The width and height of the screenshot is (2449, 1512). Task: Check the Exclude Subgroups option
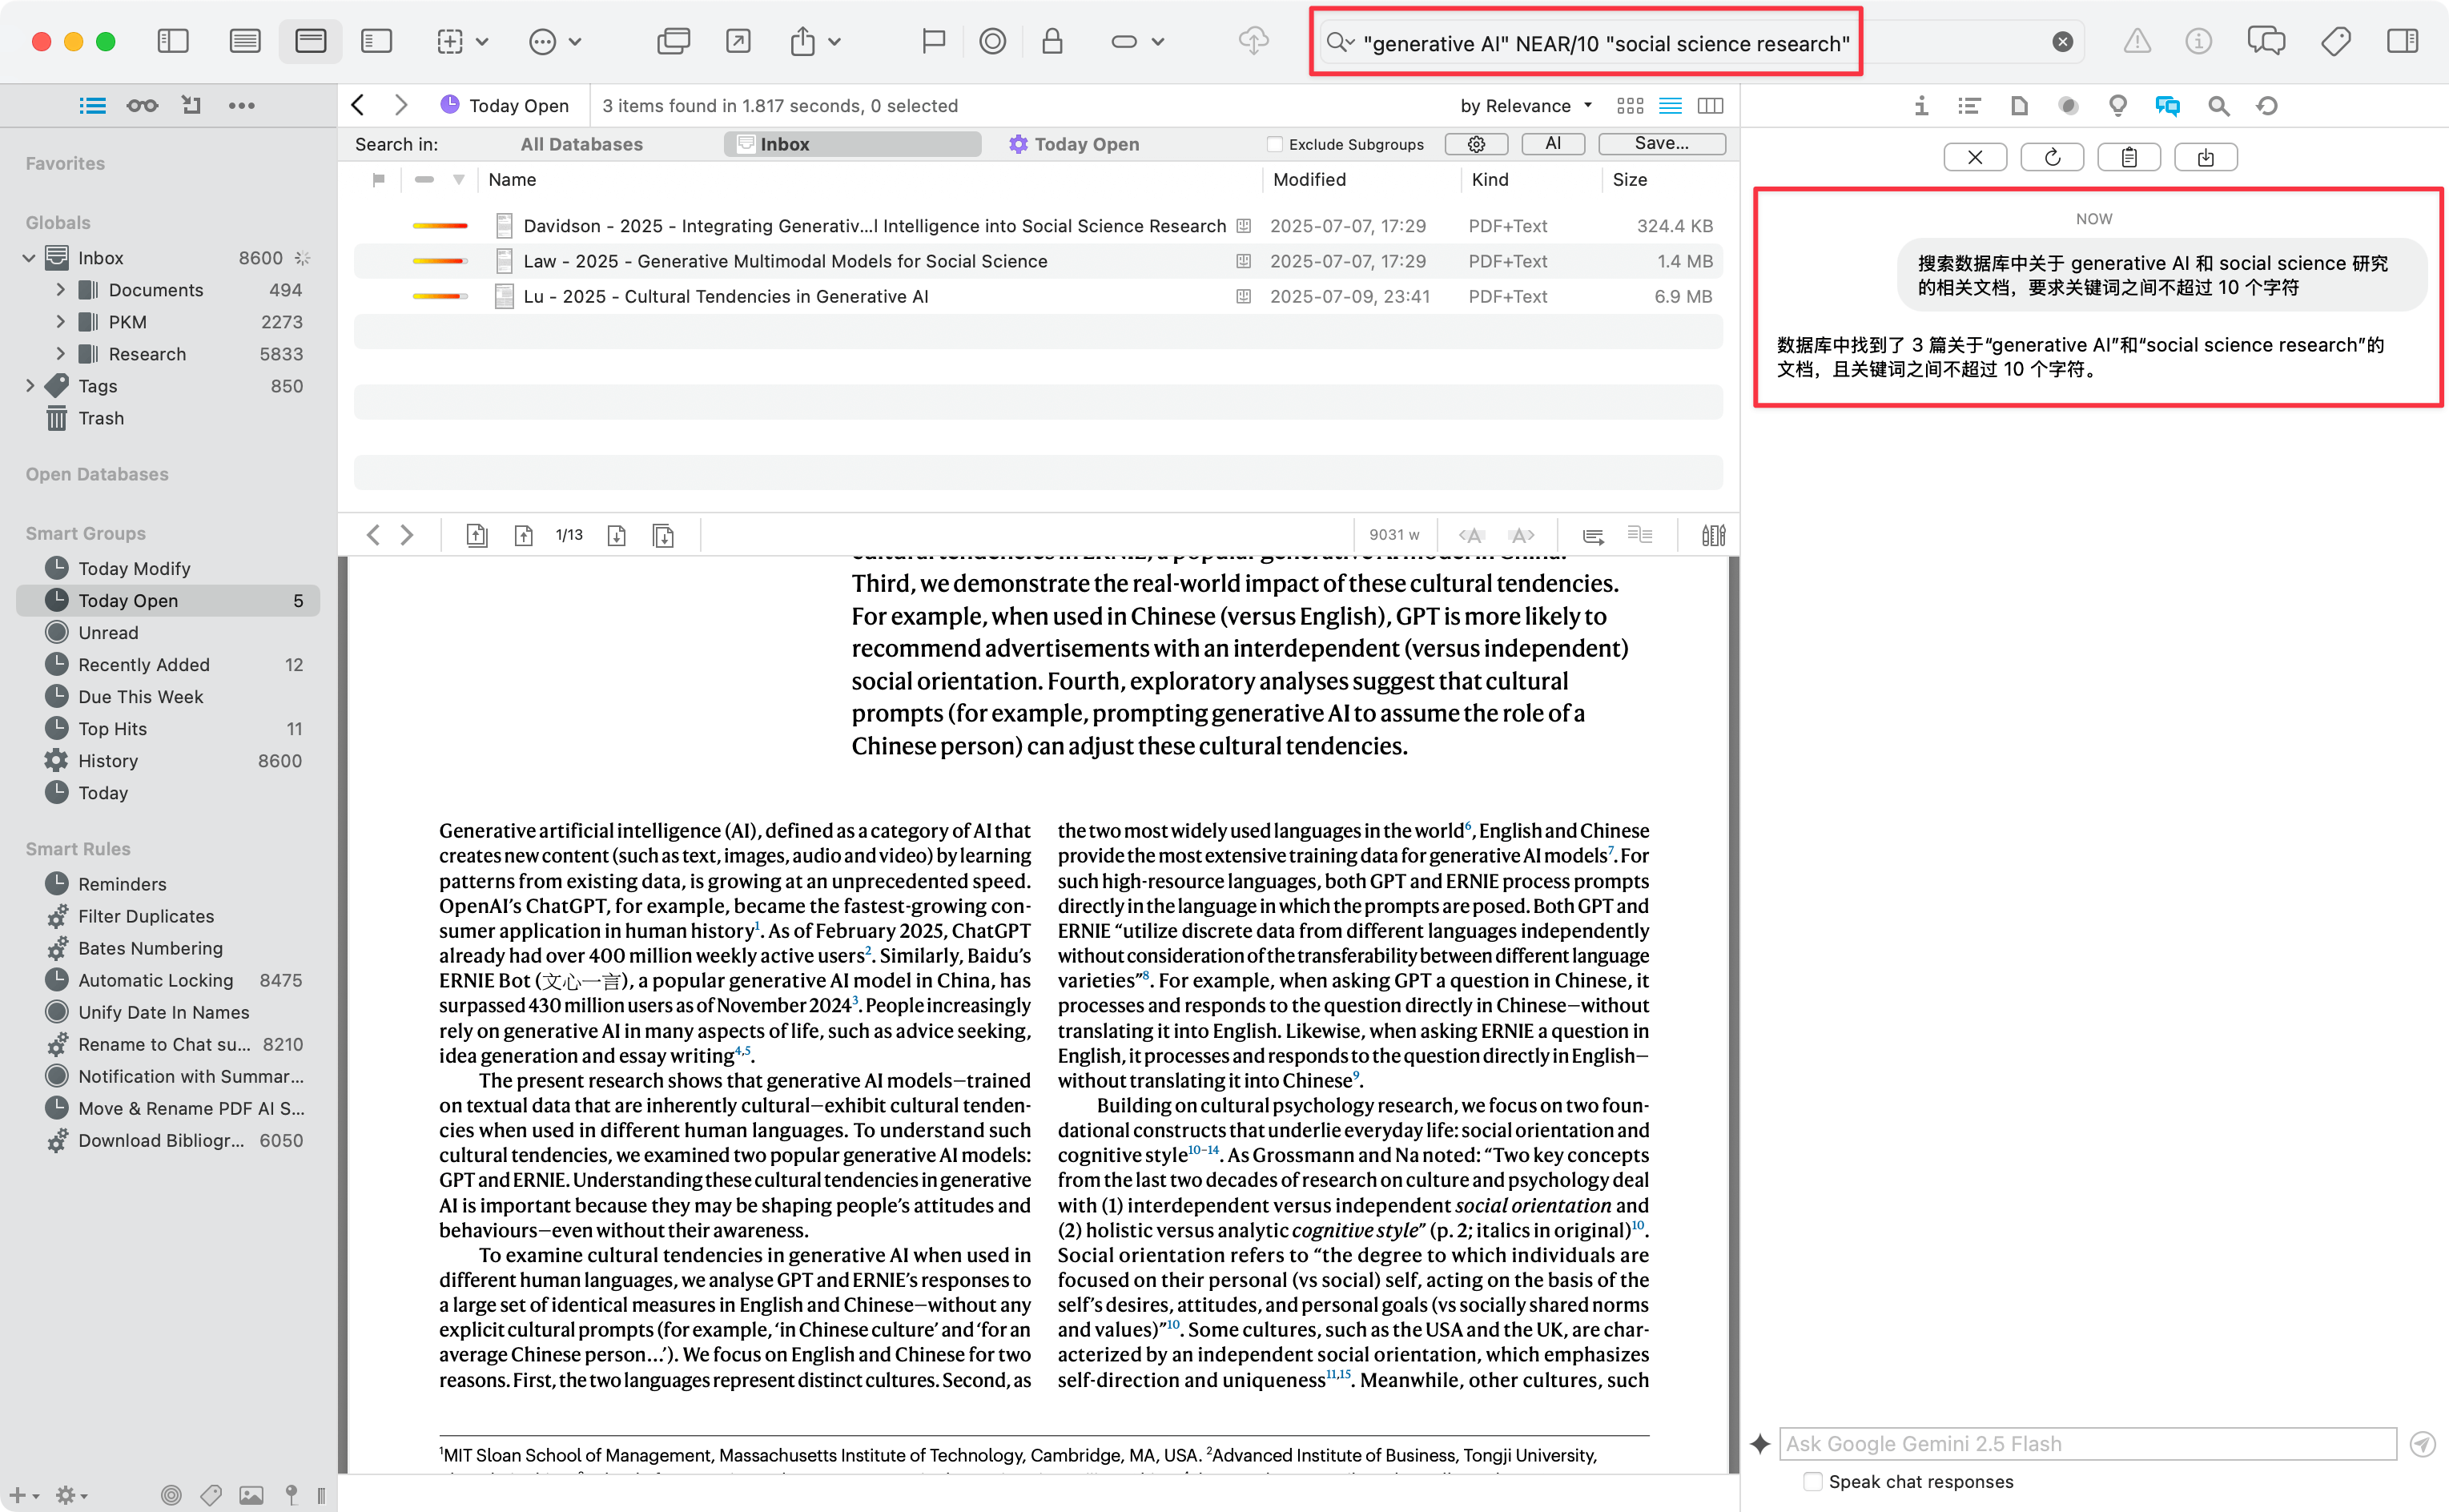point(1276,143)
